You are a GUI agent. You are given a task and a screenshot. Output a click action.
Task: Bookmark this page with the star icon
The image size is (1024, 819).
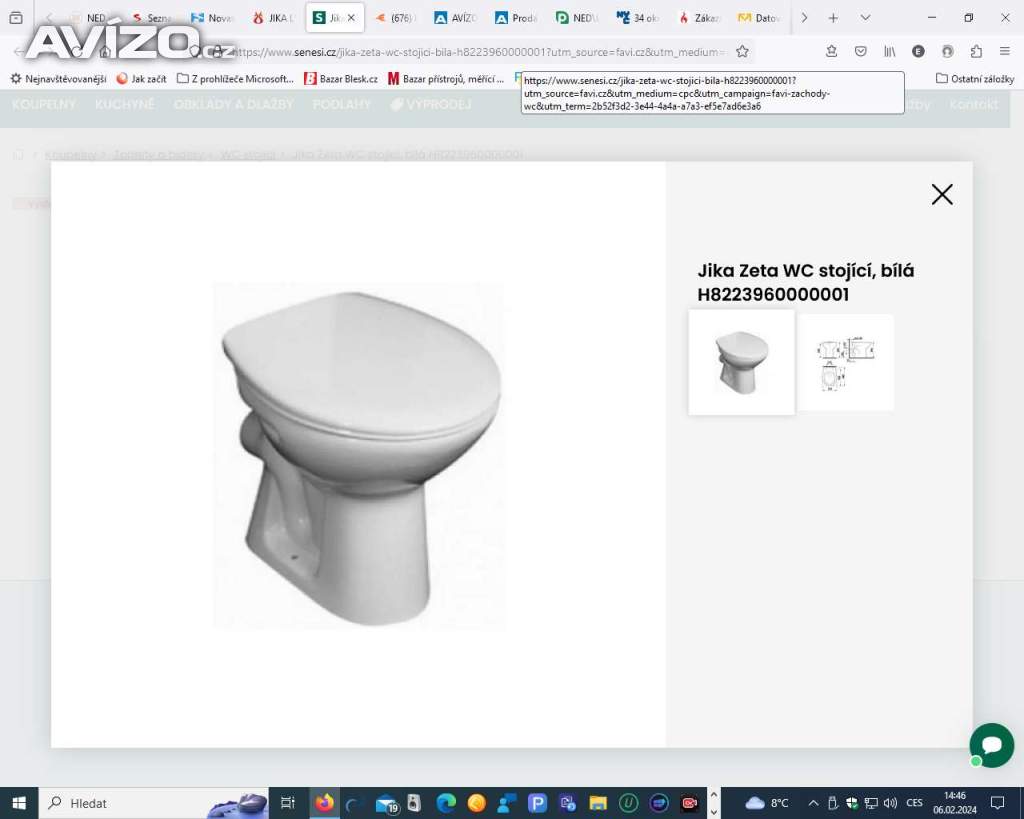[742, 52]
